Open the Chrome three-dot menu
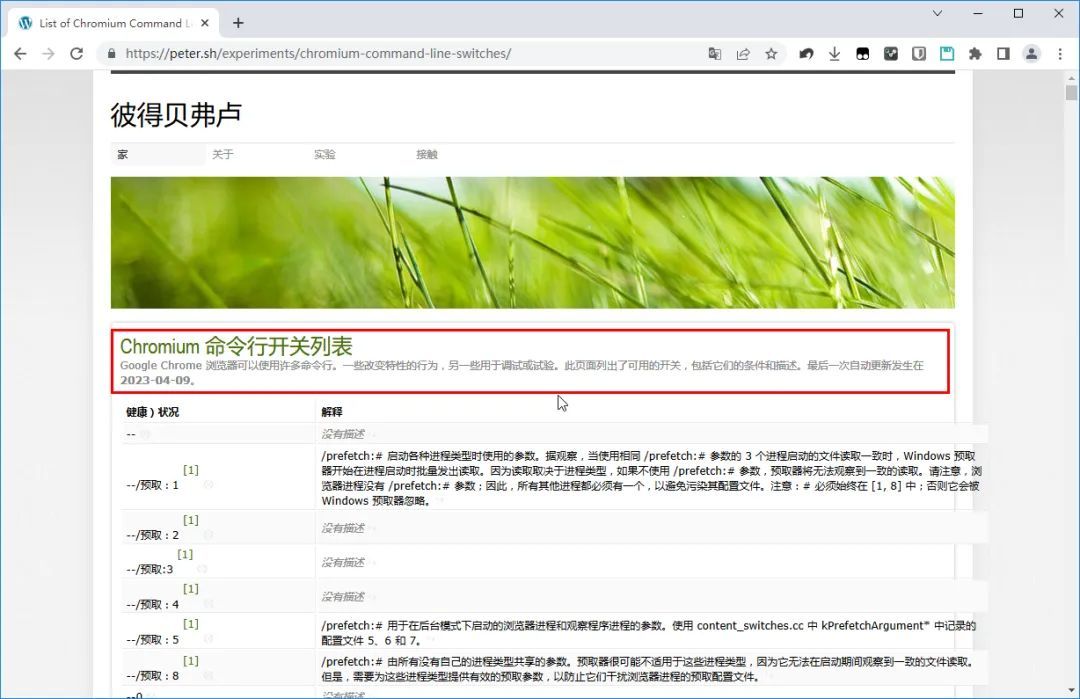 tap(1060, 54)
